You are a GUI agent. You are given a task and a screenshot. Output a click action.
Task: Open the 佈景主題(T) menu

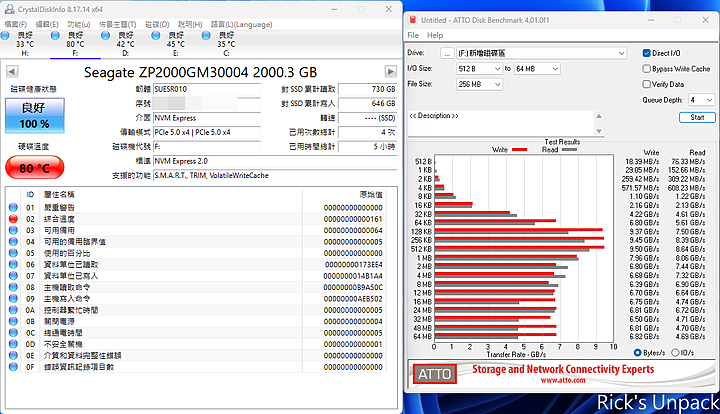[x=118, y=24]
